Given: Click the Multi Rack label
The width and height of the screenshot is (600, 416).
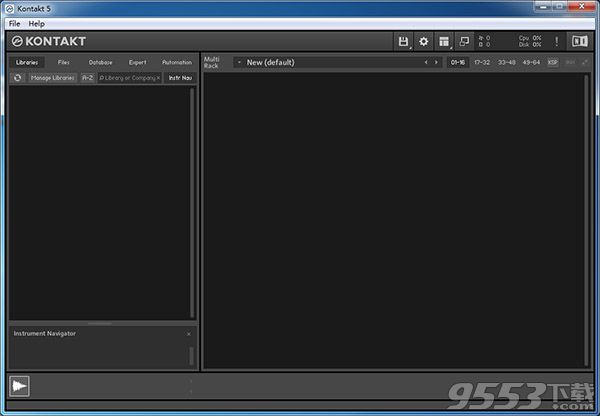Looking at the screenshot, I should click(x=212, y=62).
